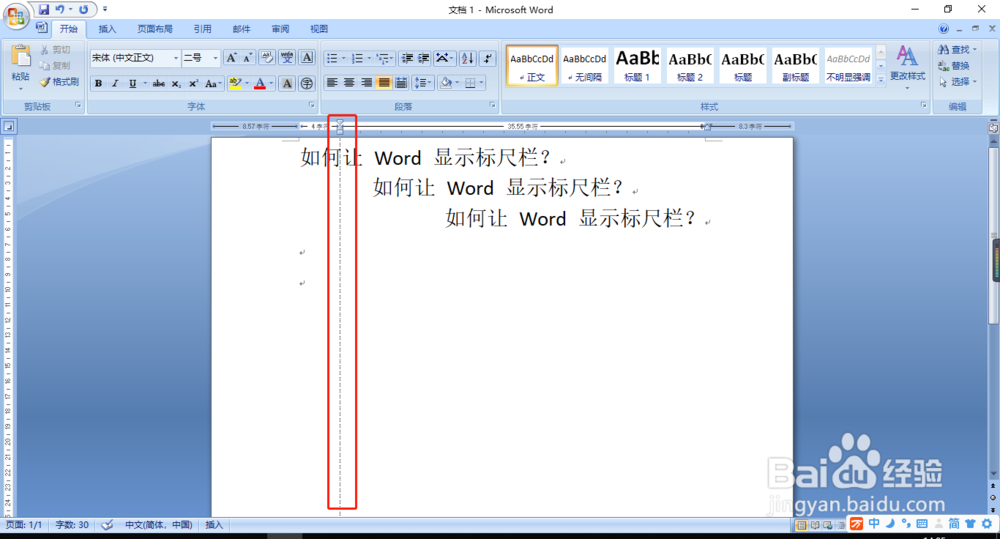Apply No Spacing (无间隔) style
1000x539 pixels.
click(x=585, y=65)
